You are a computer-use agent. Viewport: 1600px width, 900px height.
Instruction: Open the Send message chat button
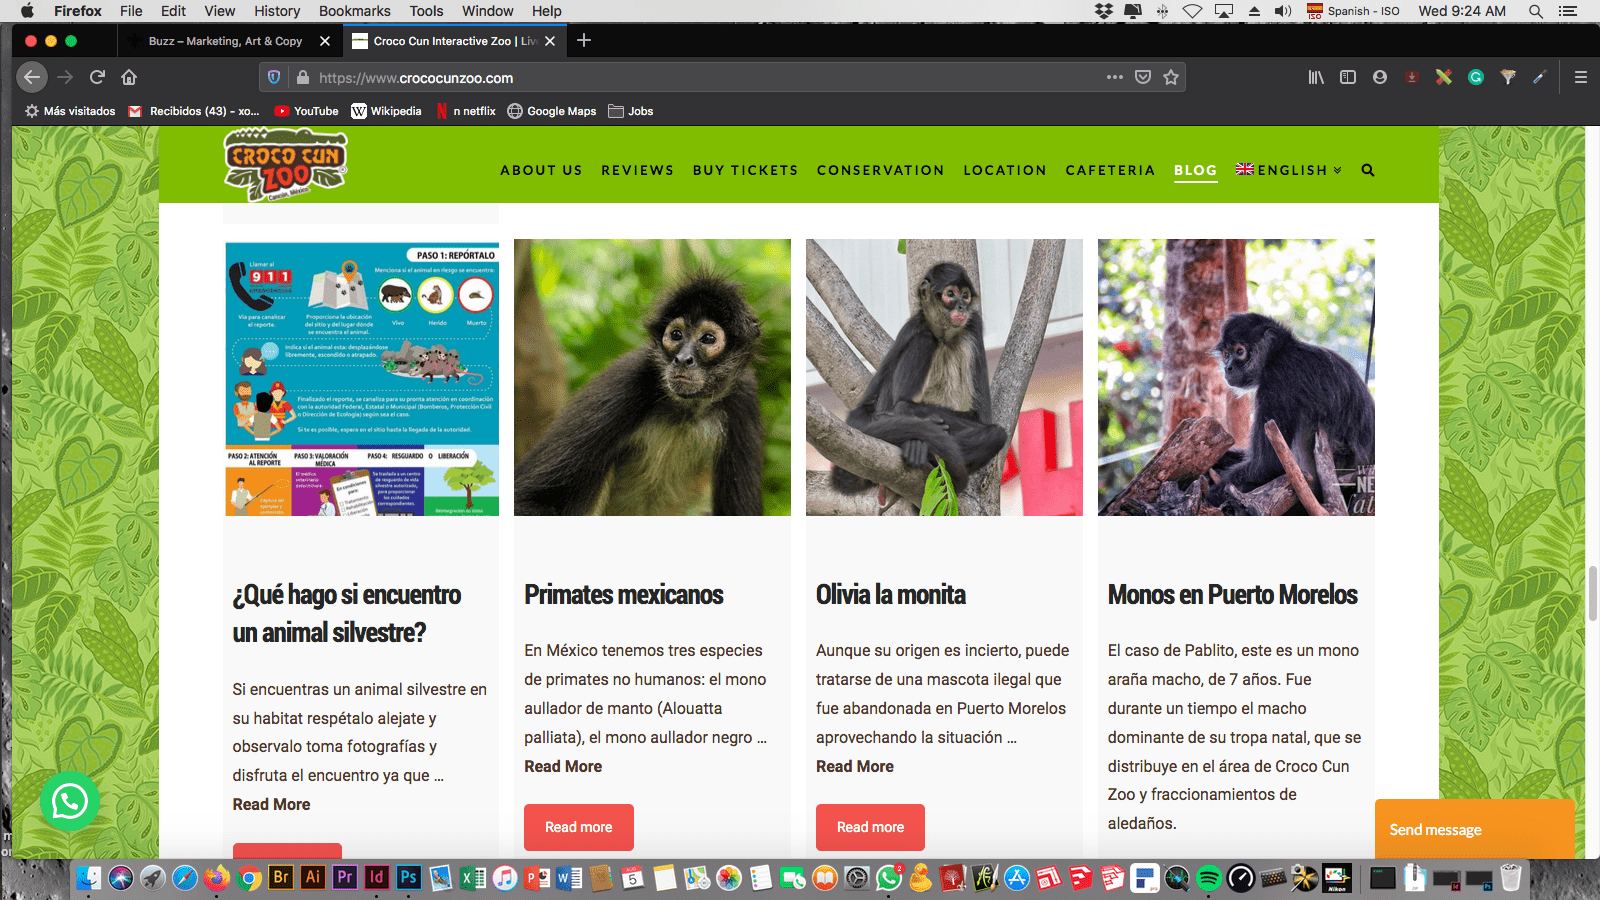pos(1474,829)
